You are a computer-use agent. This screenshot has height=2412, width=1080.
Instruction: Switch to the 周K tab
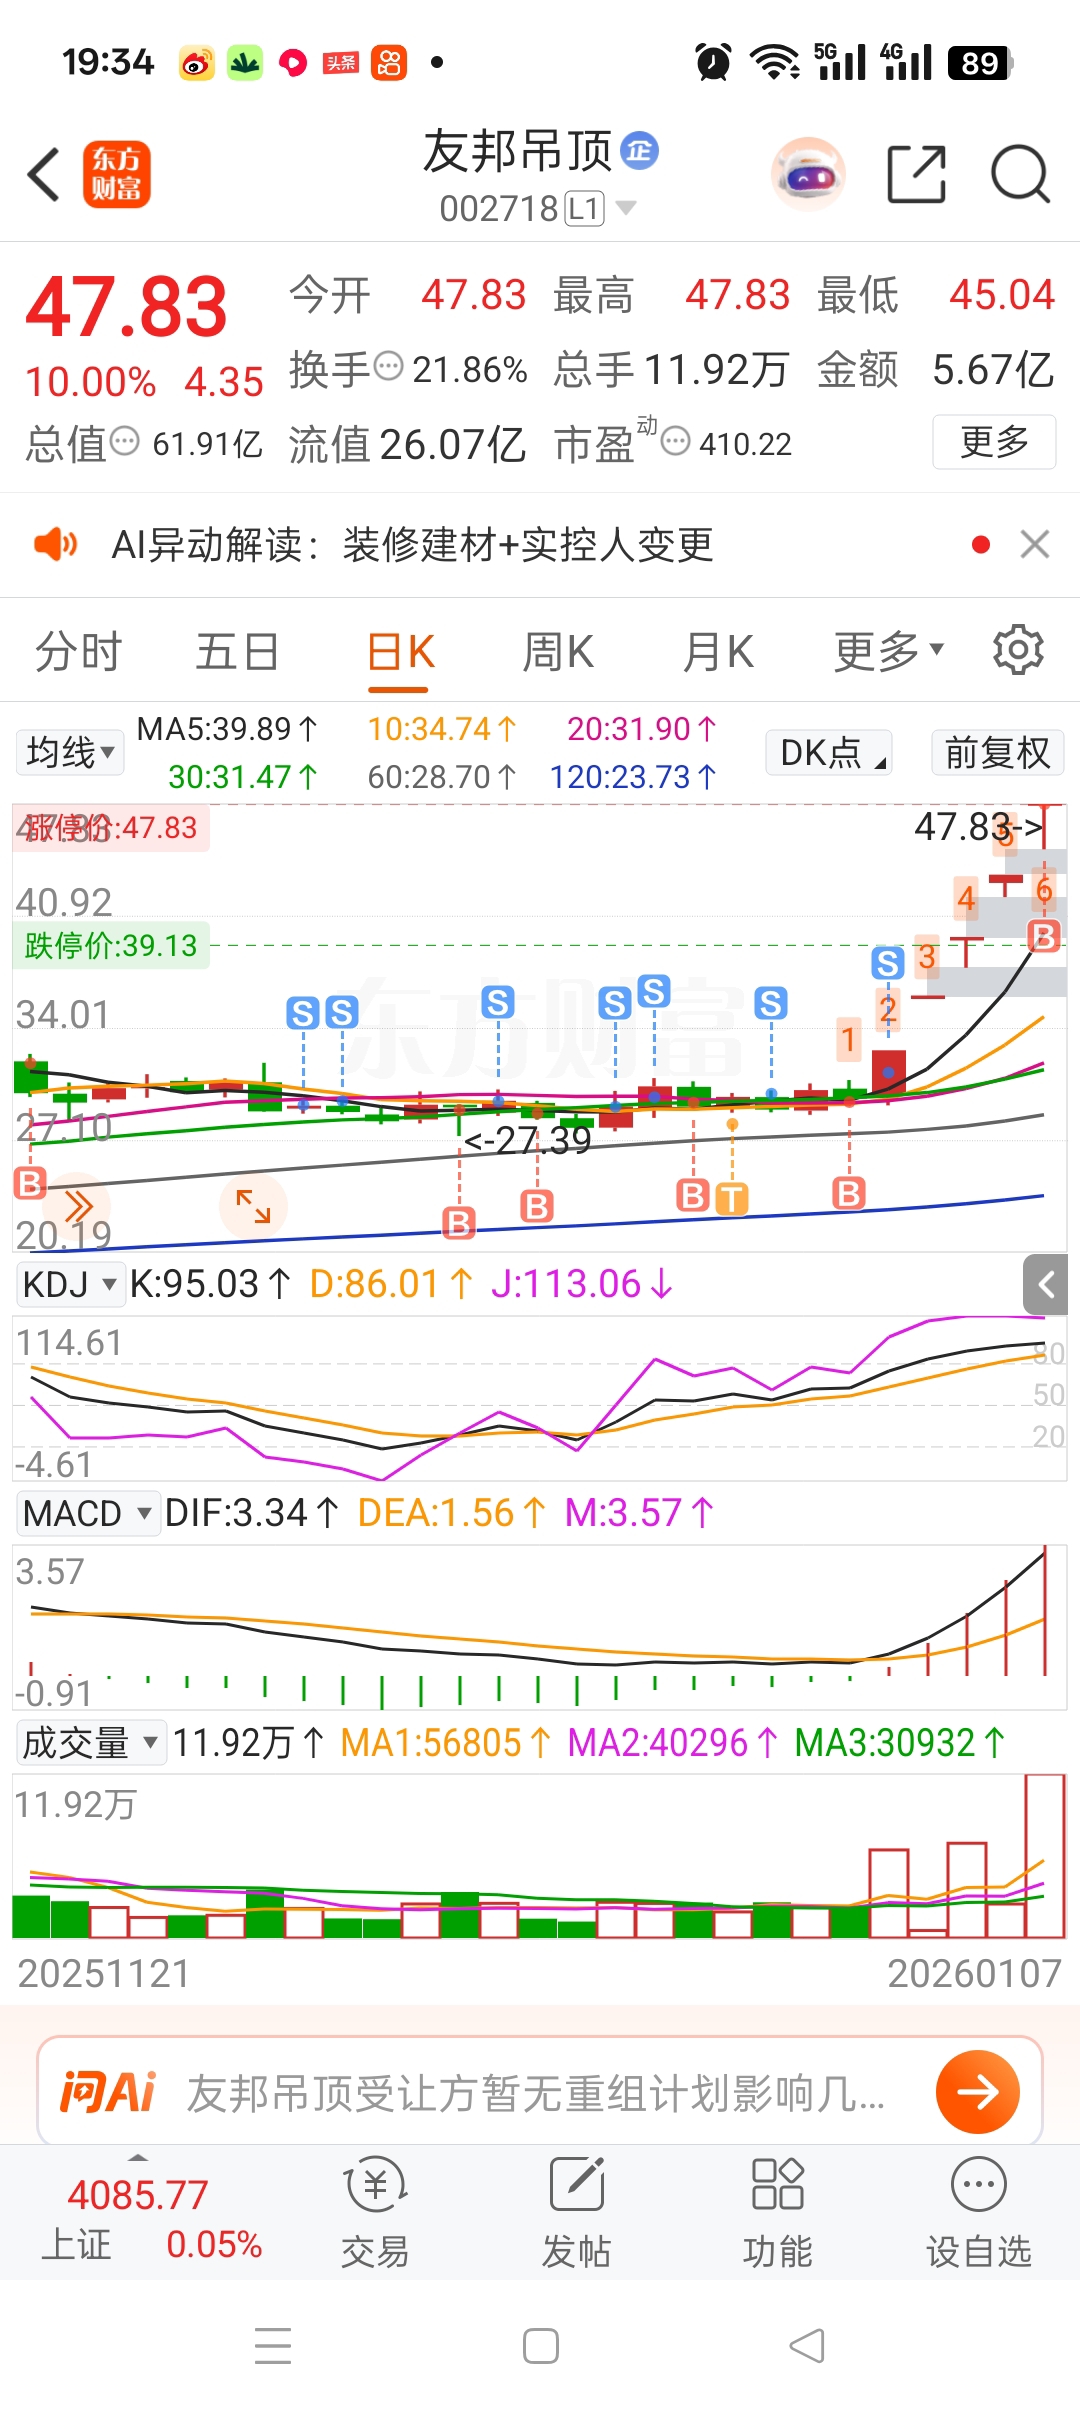point(558,651)
